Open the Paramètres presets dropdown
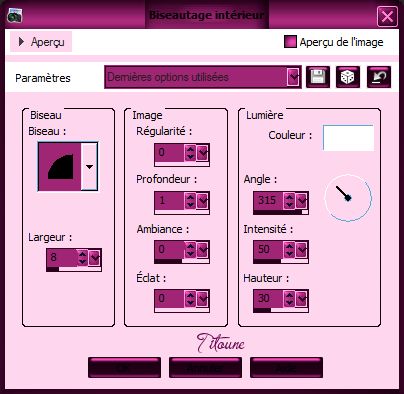 [293, 77]
